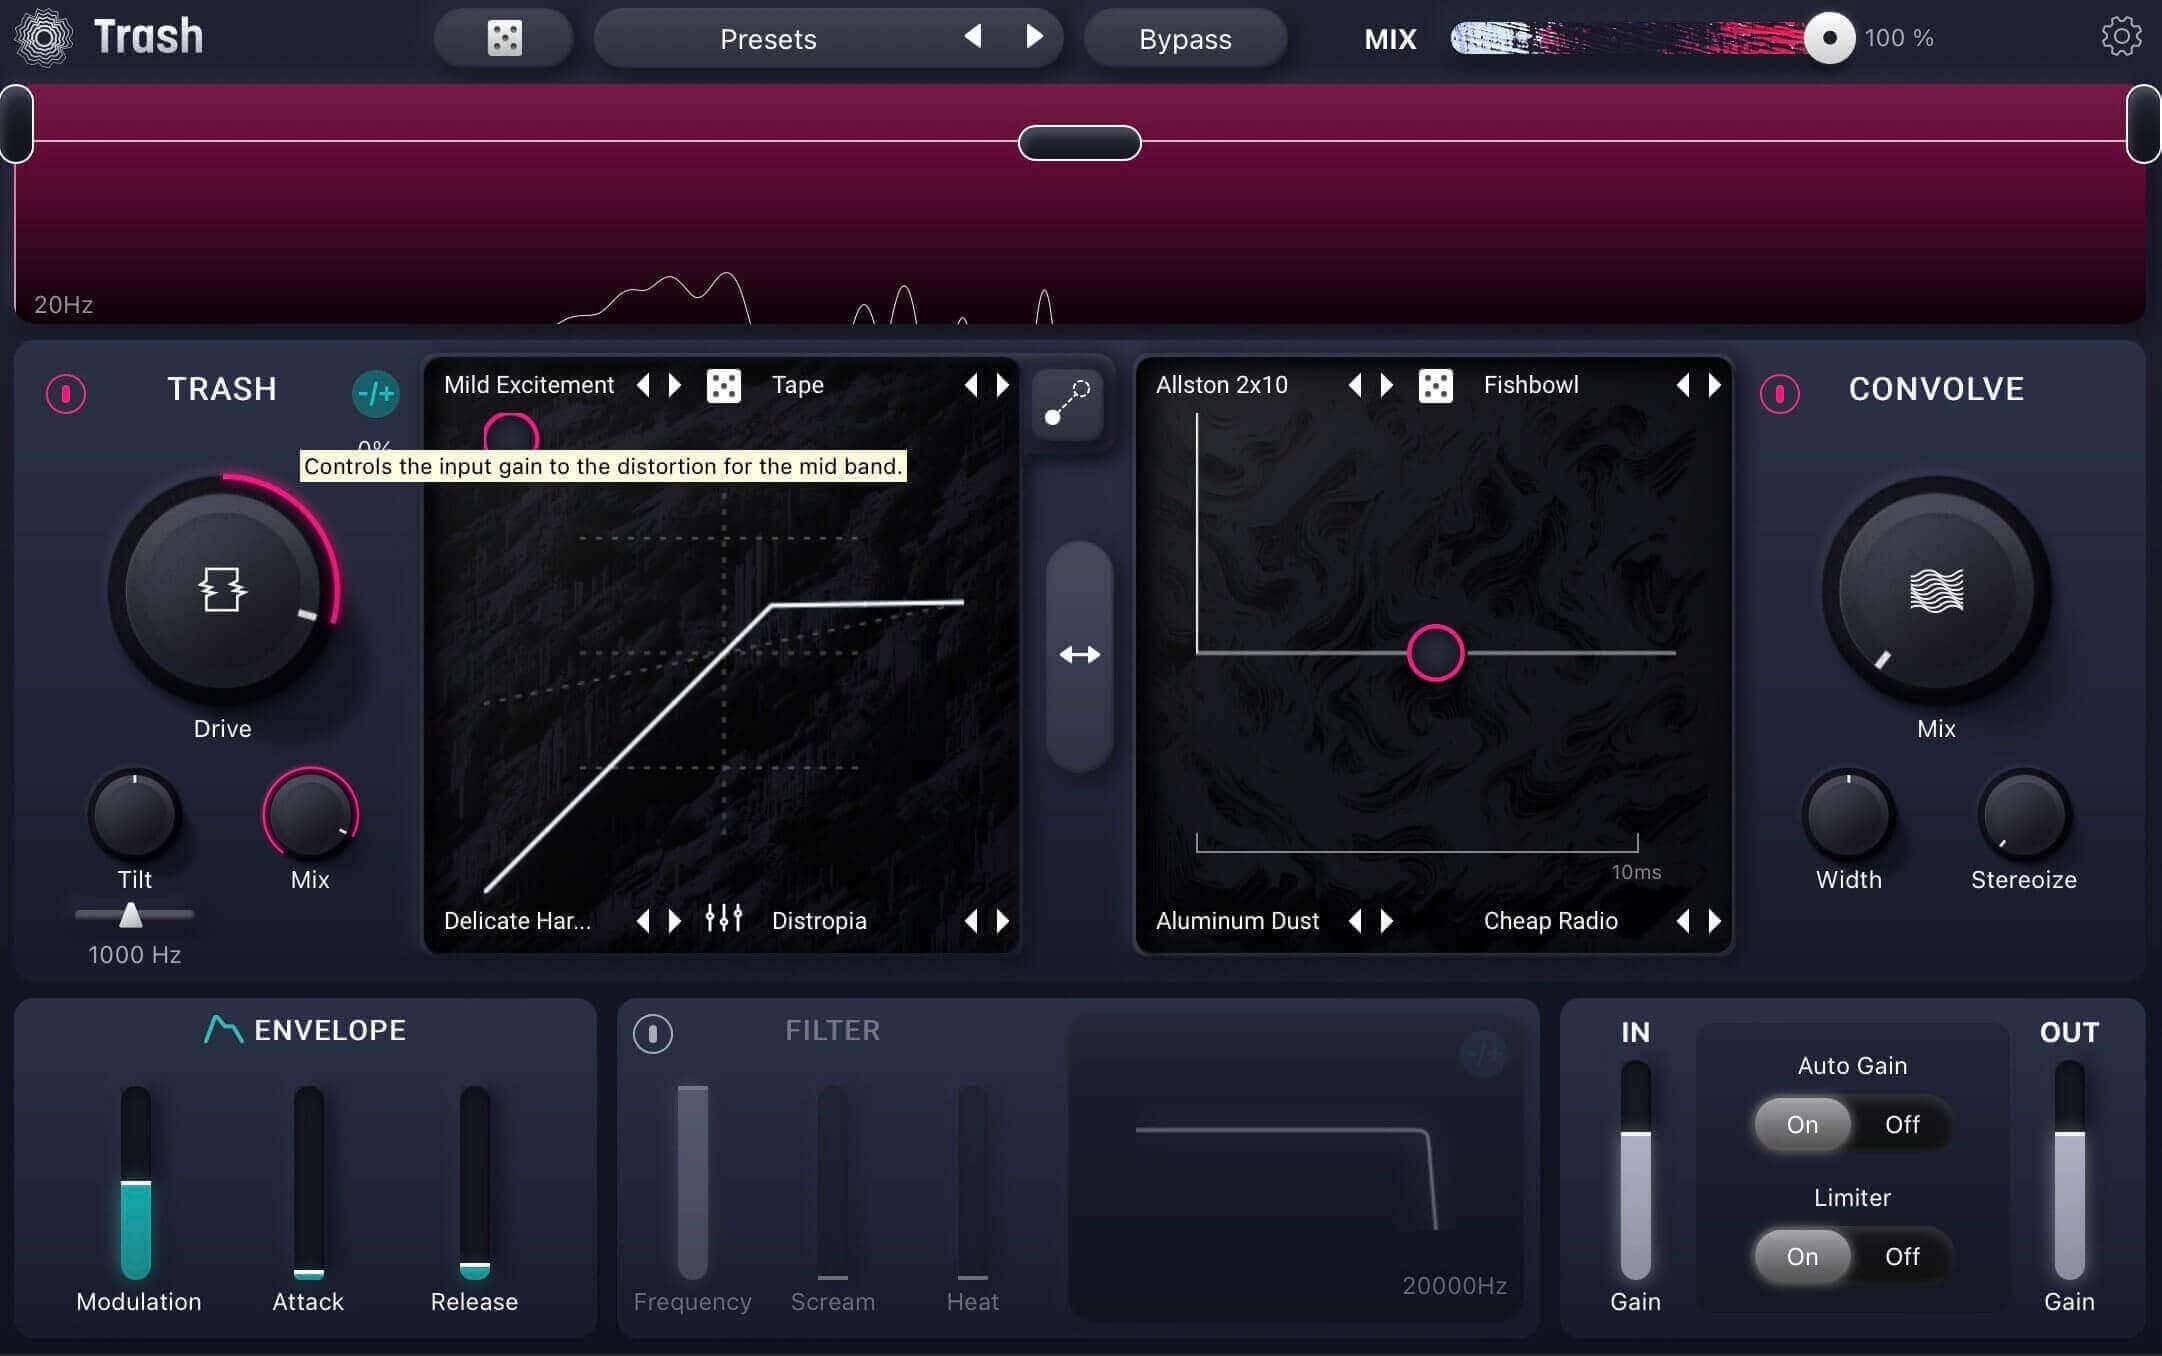Turn the Limiter on
Screen dimensions: 2162x1356
tap(1802, 1256)
